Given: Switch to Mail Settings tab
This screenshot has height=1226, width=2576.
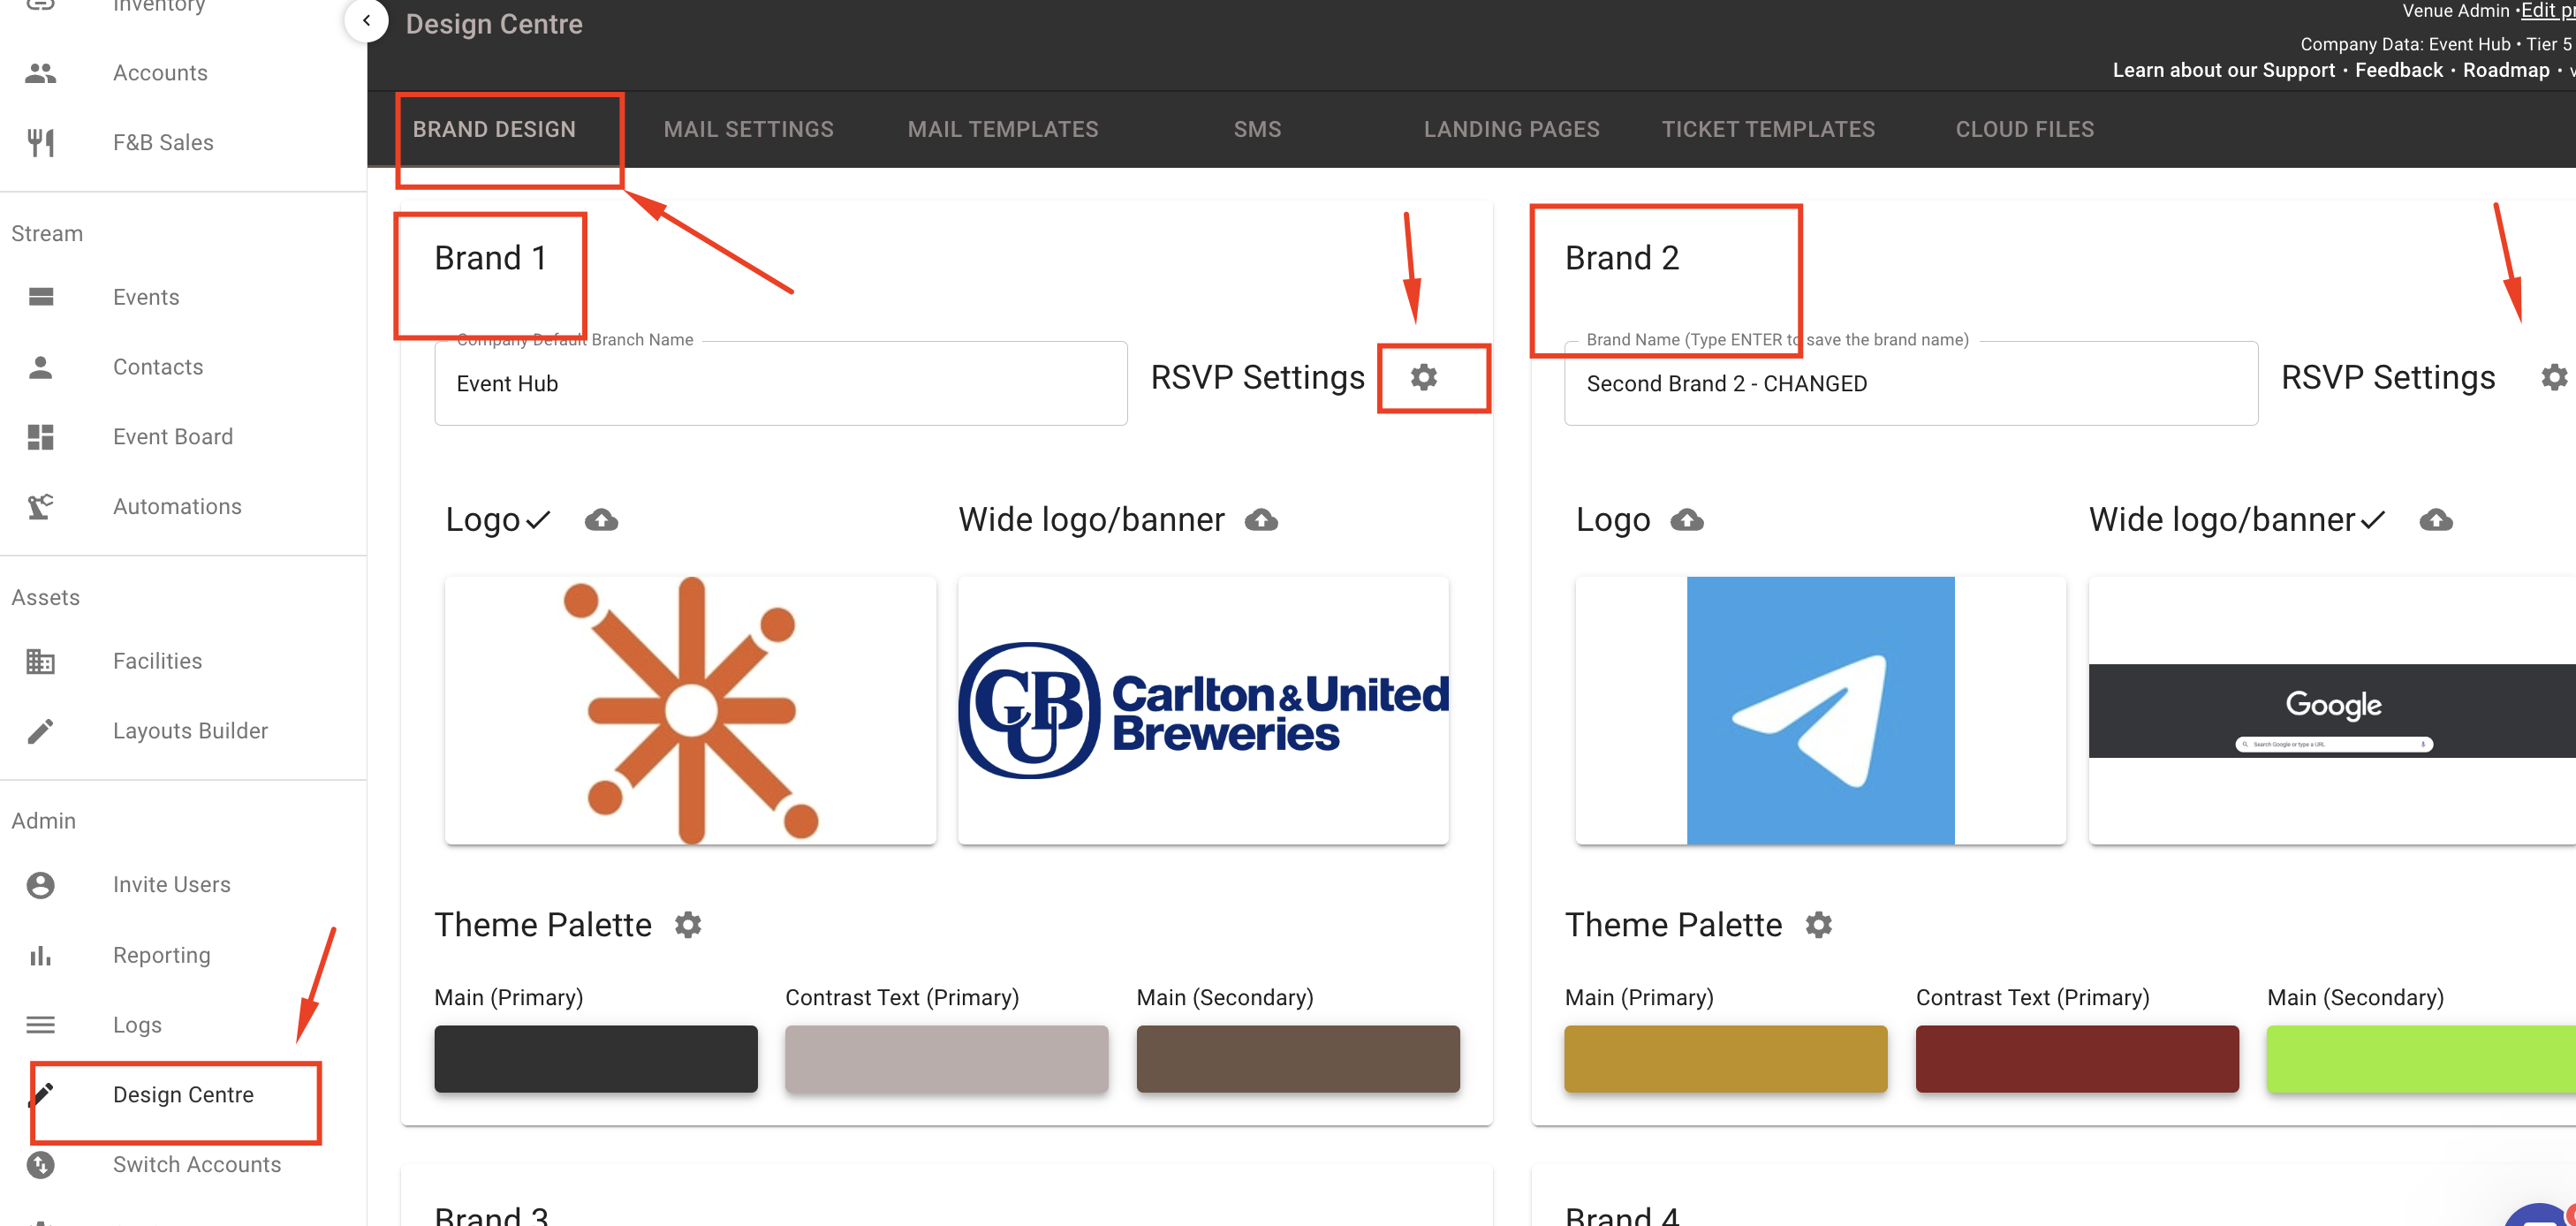Looking at the screenshot, I should [x=748, y=129].
